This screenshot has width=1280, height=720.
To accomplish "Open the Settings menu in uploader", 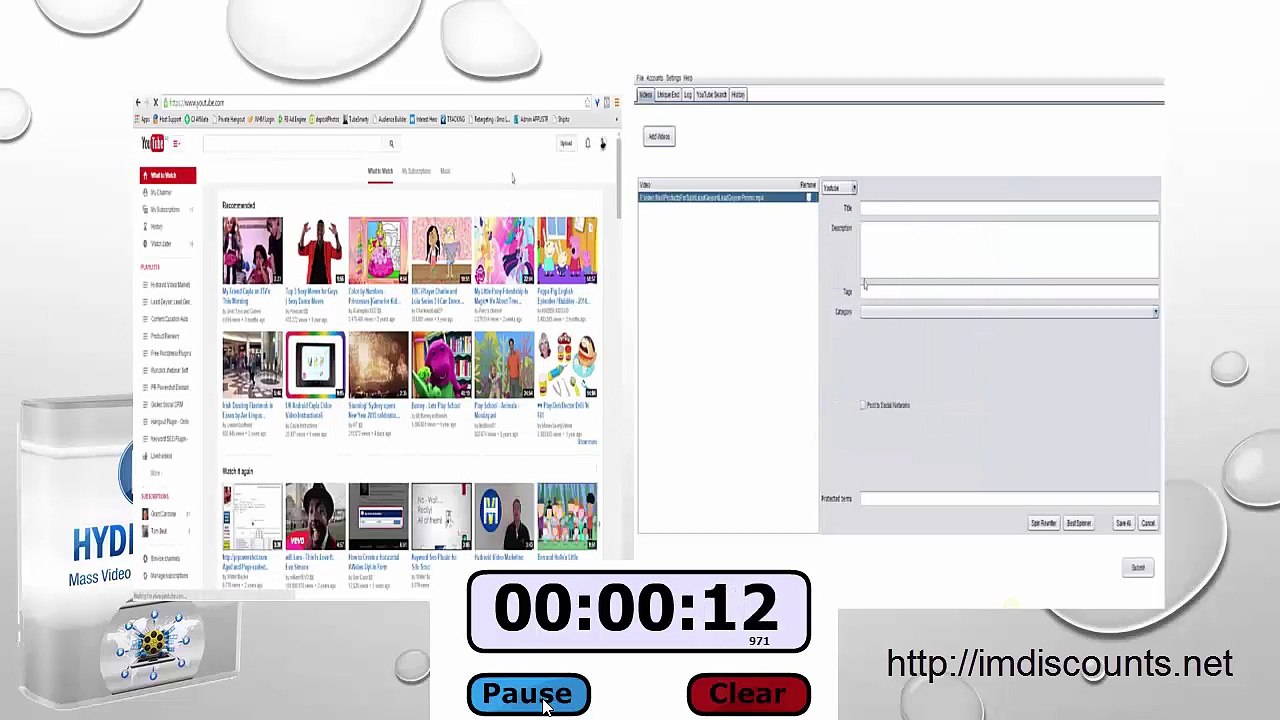I will (x=674, y=78).
